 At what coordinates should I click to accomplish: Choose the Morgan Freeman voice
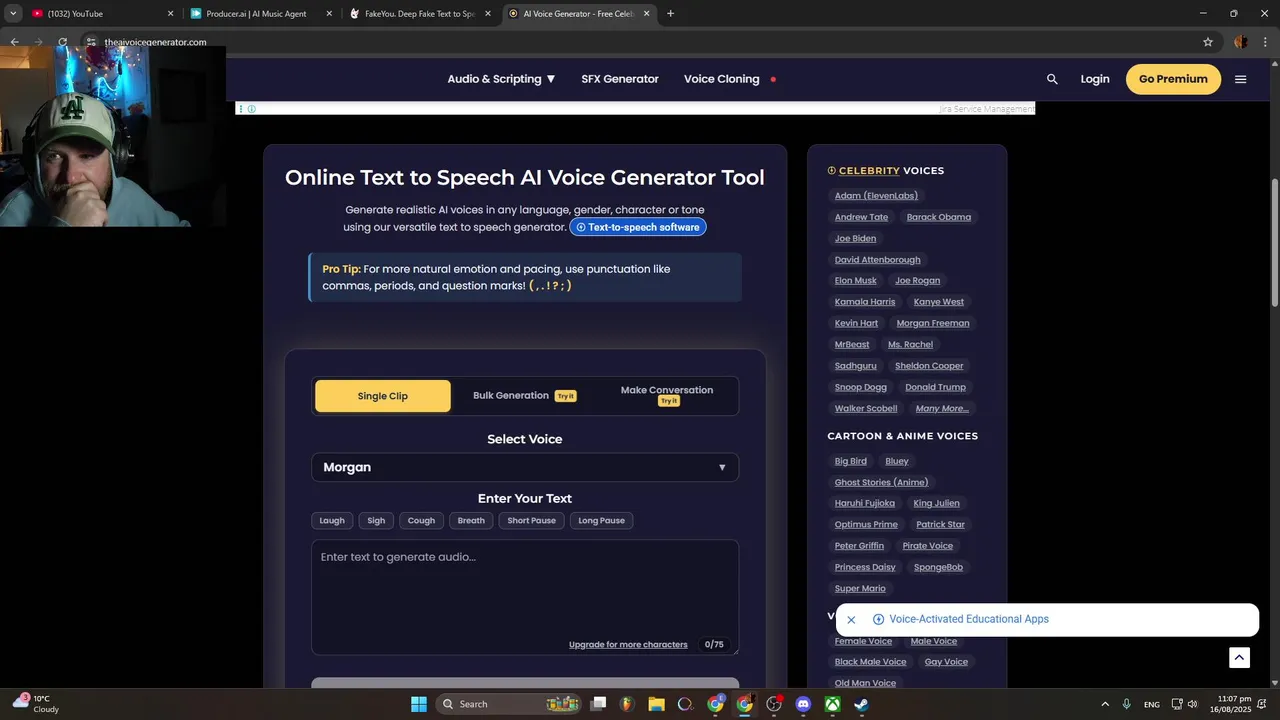(933, 323)
